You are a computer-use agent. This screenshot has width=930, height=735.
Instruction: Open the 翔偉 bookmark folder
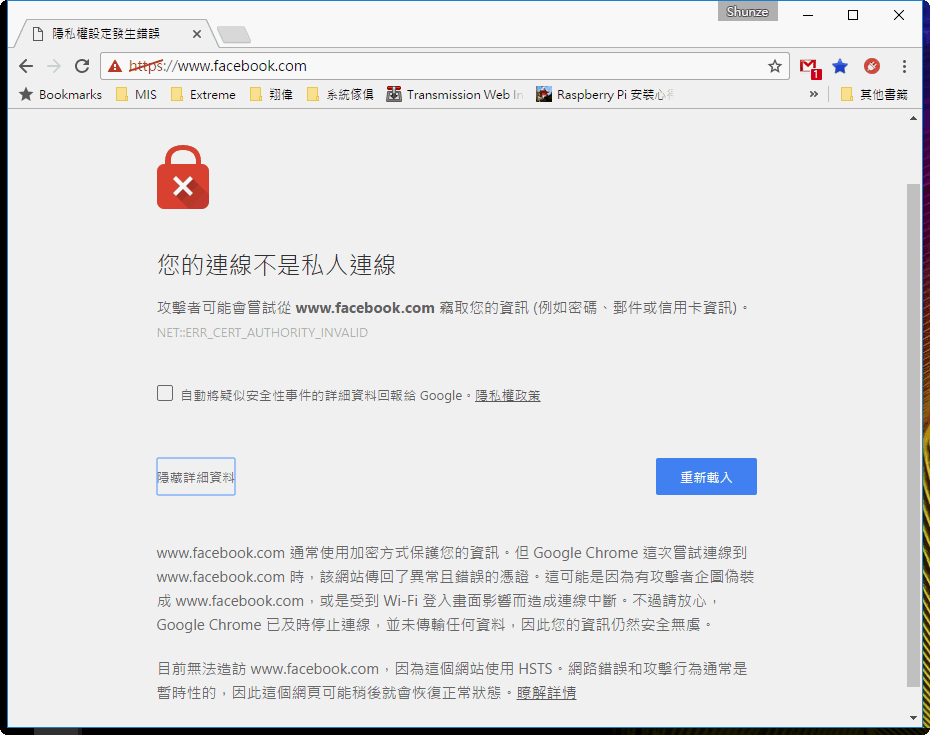click(x=272, y=94)
